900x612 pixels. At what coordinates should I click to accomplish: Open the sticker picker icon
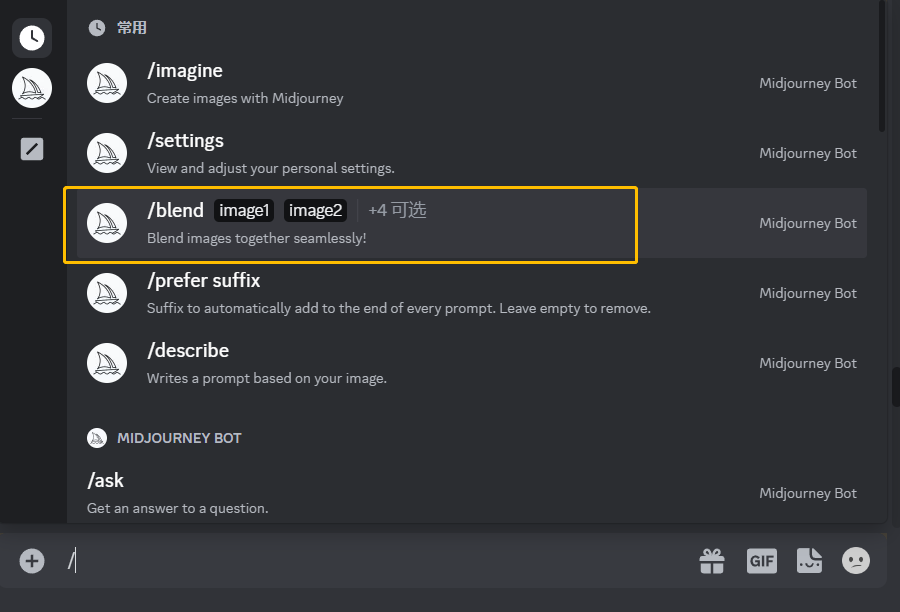(809, 561)
